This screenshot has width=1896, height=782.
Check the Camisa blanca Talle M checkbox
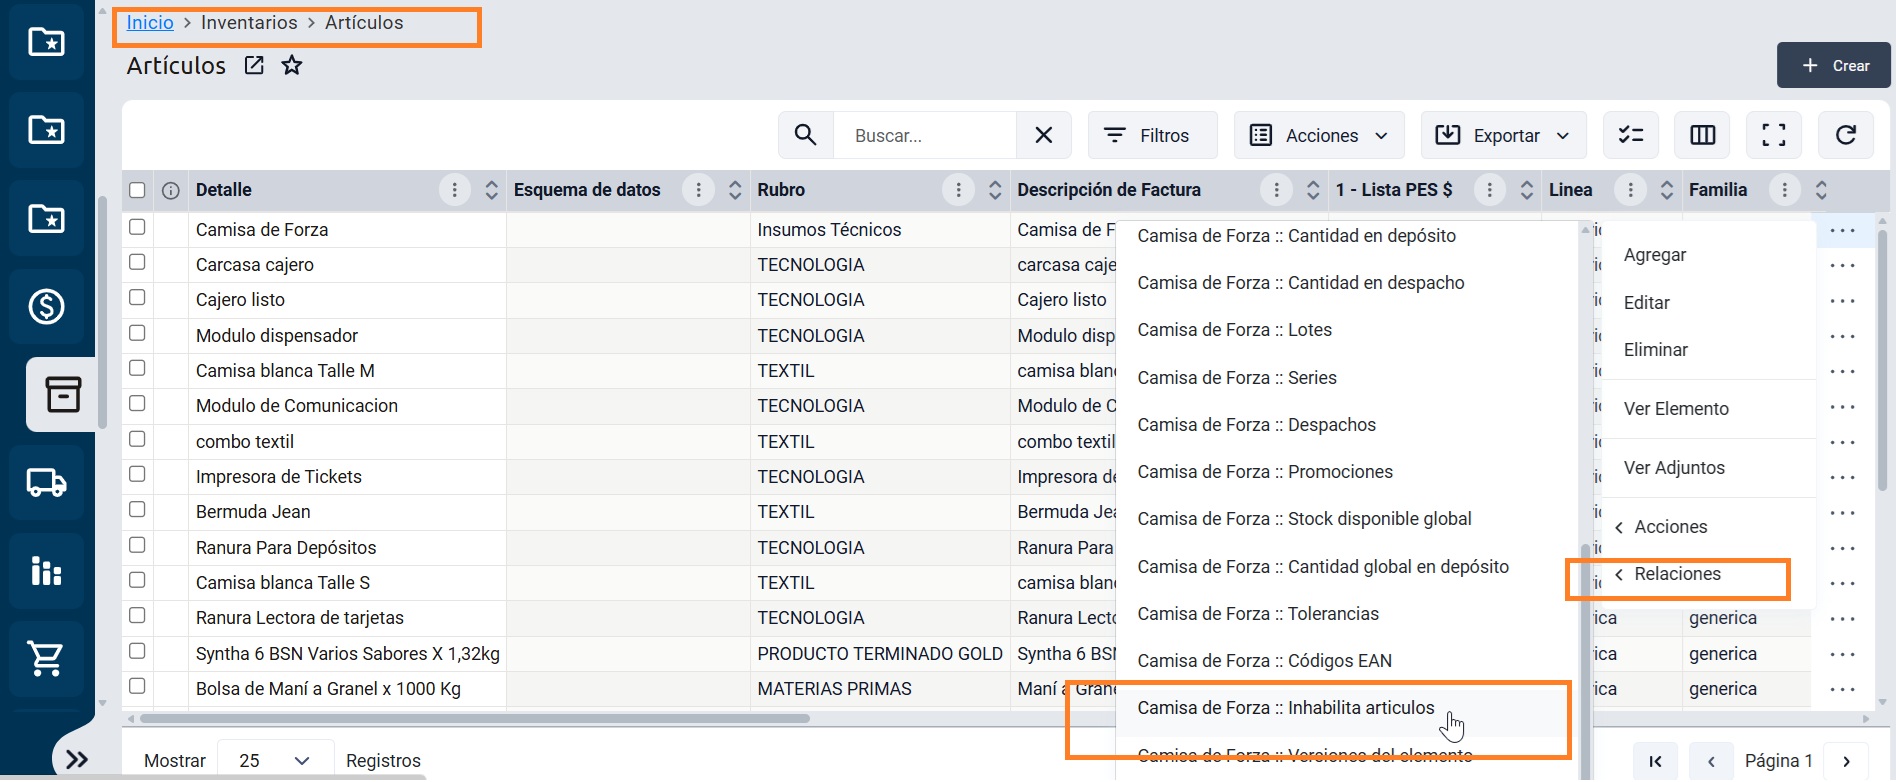click(137, 368)
